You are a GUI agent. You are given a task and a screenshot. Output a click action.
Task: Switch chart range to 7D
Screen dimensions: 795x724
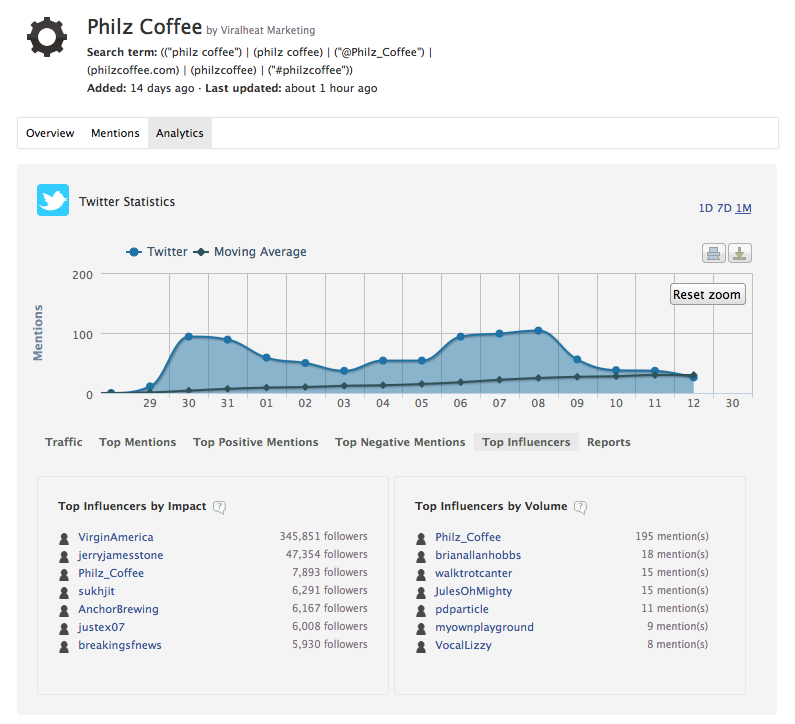(724, 208)
